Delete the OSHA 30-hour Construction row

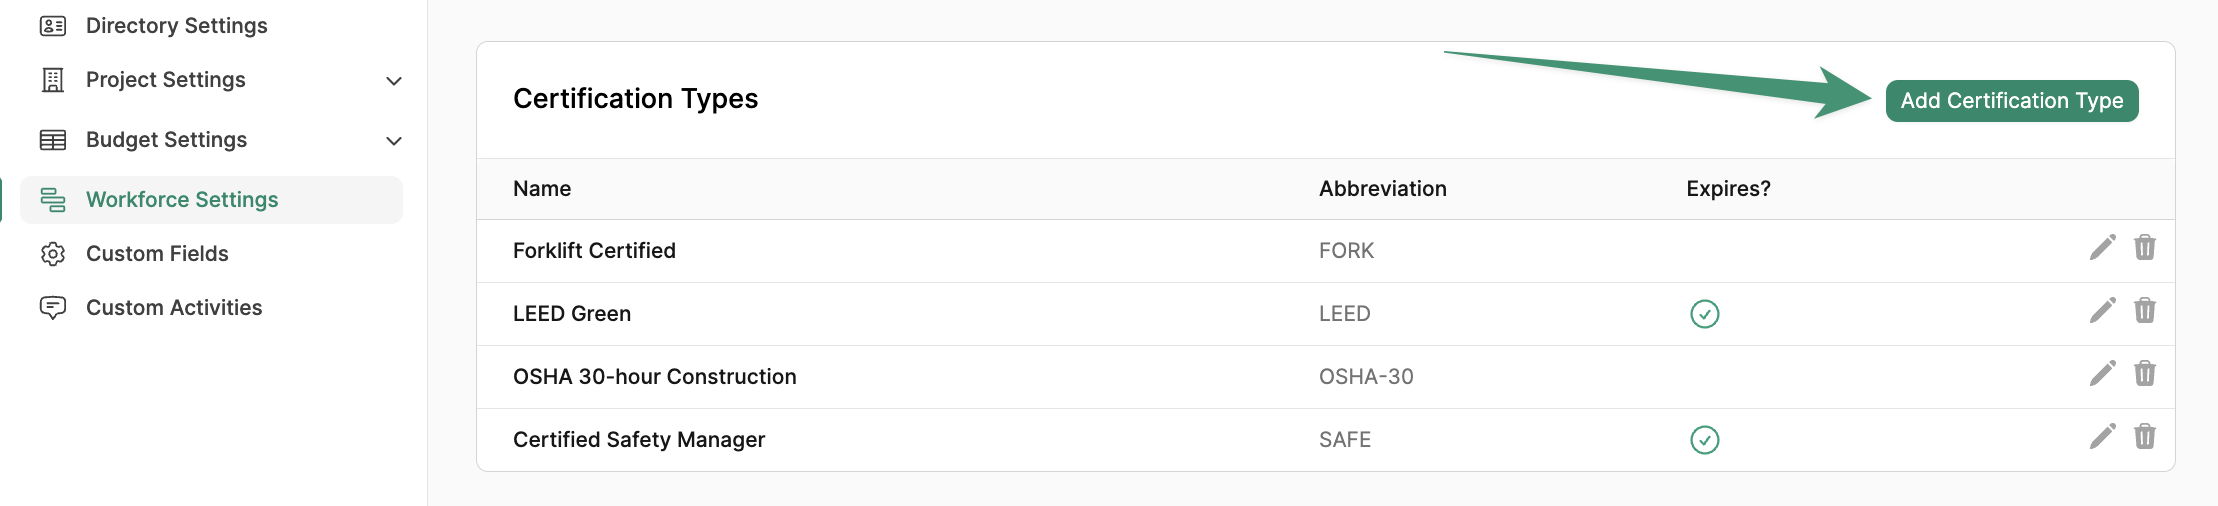(2144, 373)
